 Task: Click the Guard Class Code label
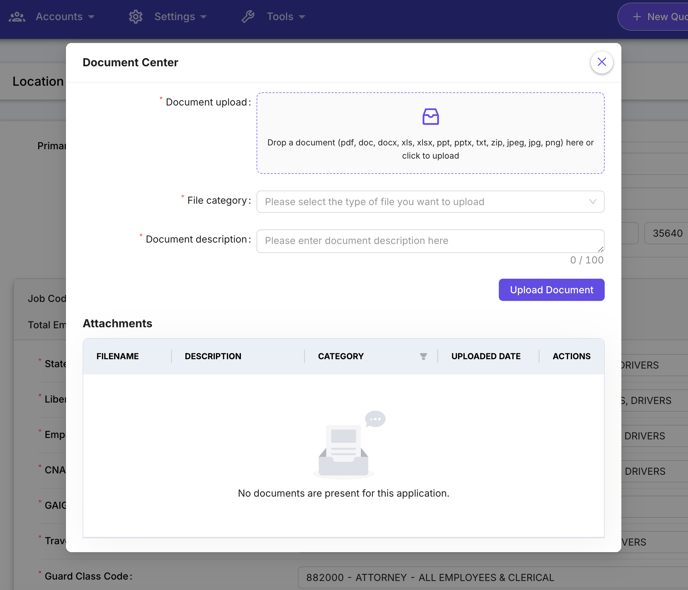88,576
